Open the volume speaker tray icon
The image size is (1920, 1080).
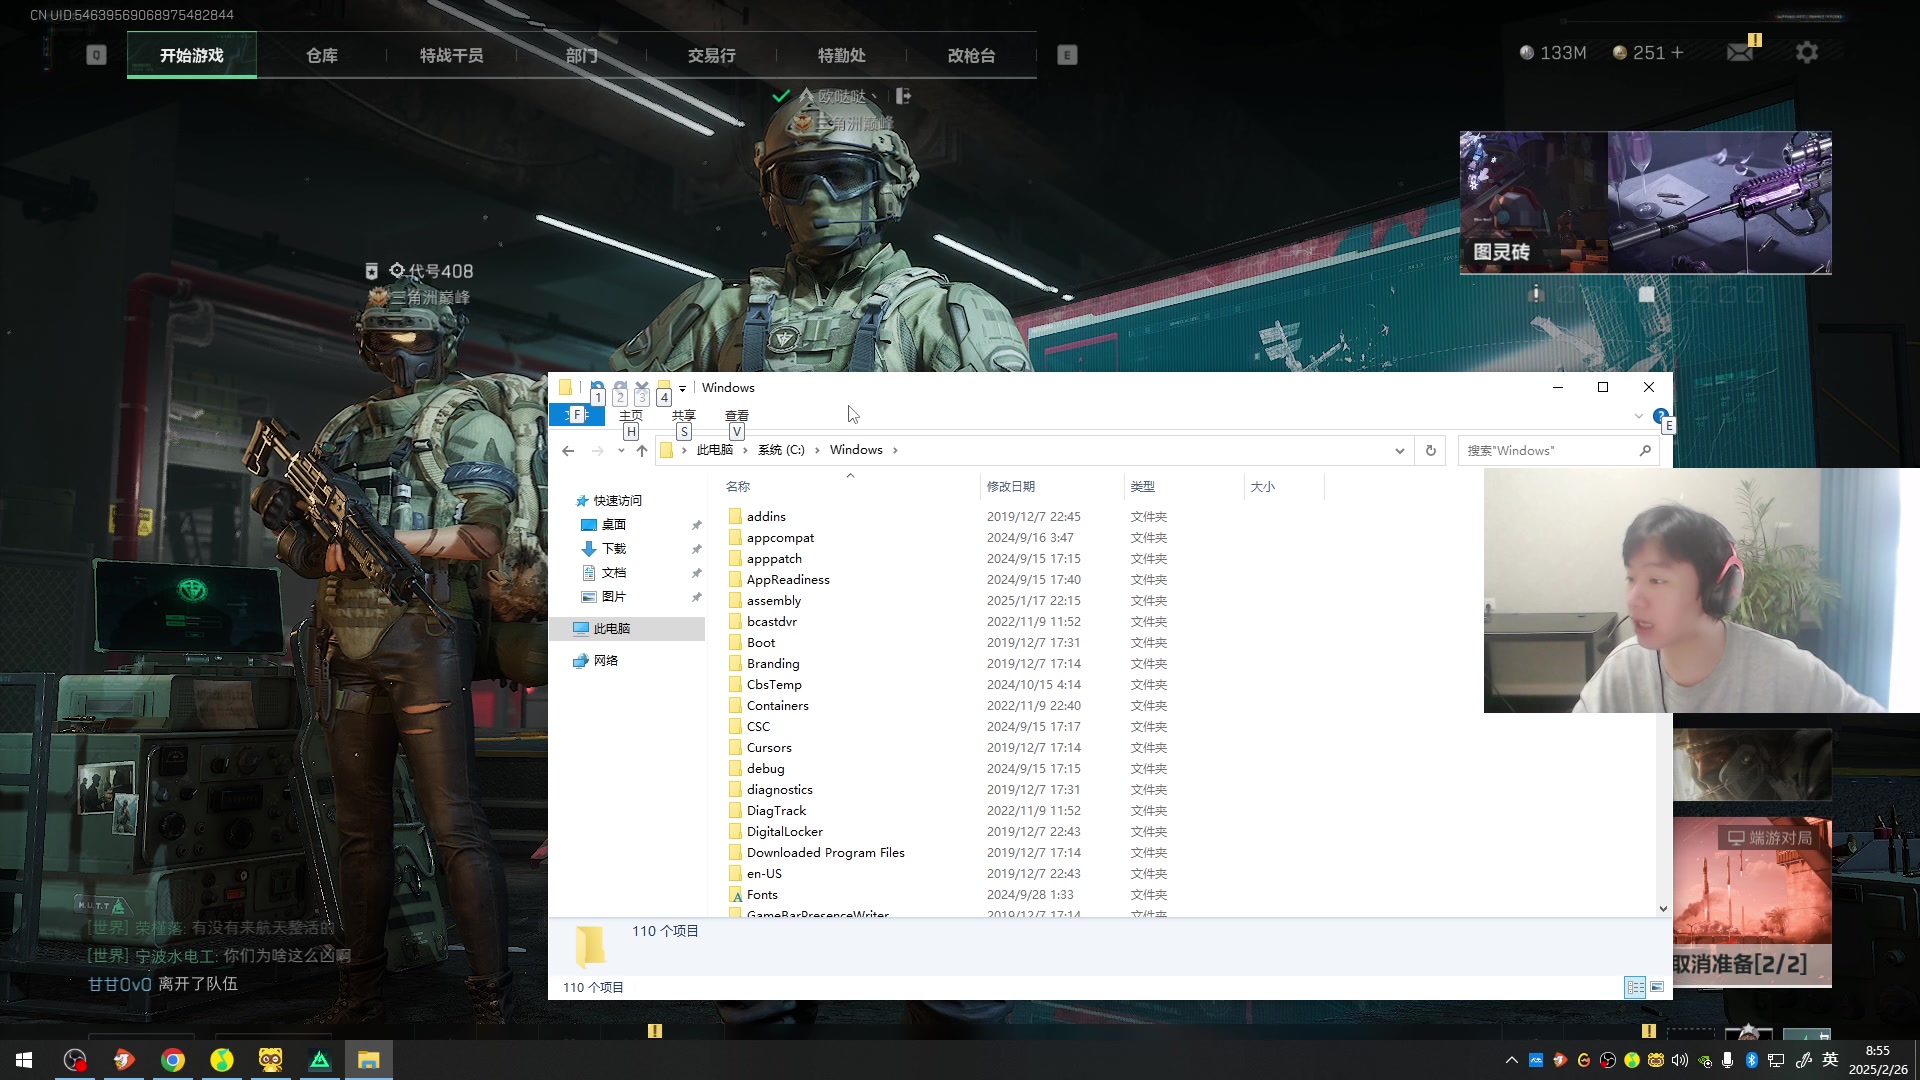[1680, 1060]
